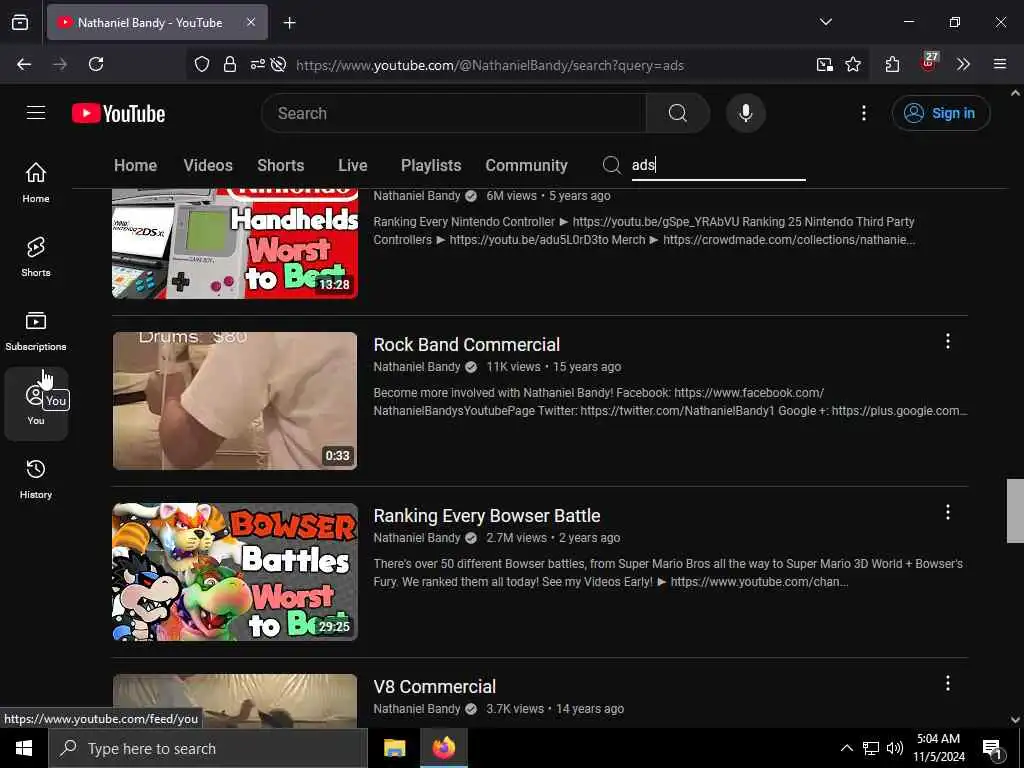
Task: Open Shorts in sidebar
Action: 36,257
